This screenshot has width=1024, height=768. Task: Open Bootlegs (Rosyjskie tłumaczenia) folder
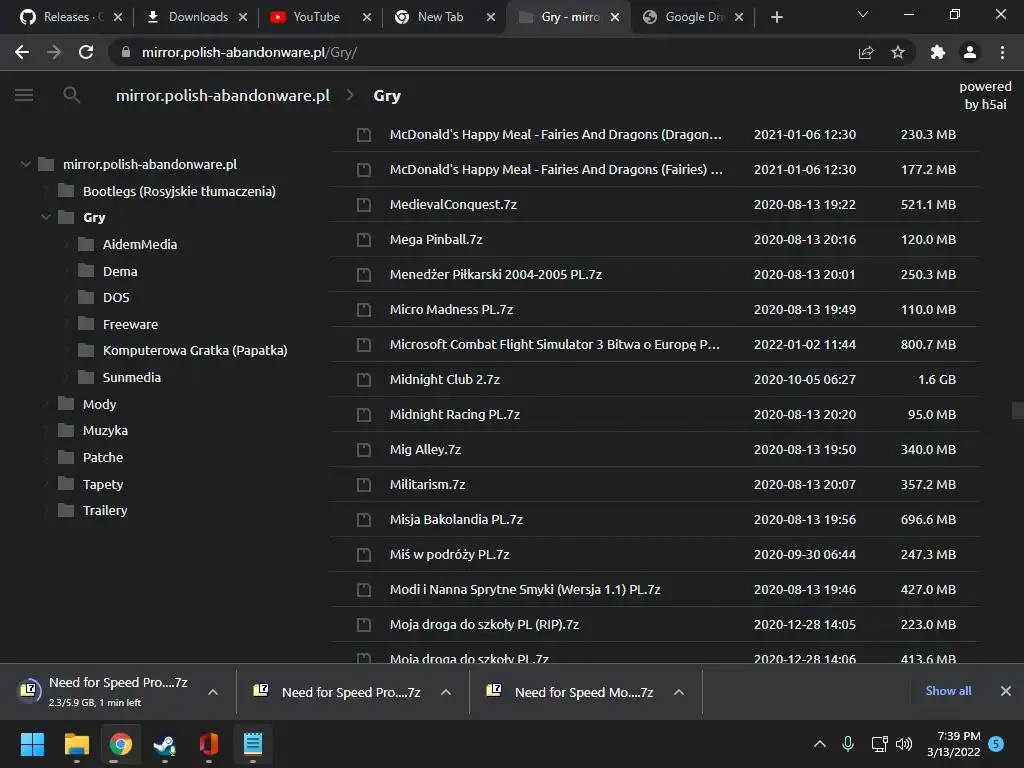(179, 191)
